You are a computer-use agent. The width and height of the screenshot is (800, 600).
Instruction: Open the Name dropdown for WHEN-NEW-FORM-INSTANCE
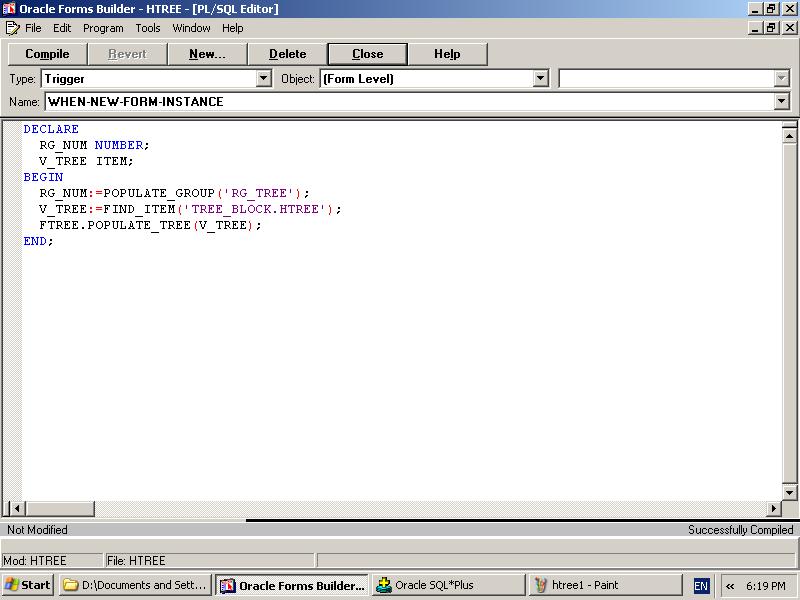pyautogui.click(x=781, y=102)
